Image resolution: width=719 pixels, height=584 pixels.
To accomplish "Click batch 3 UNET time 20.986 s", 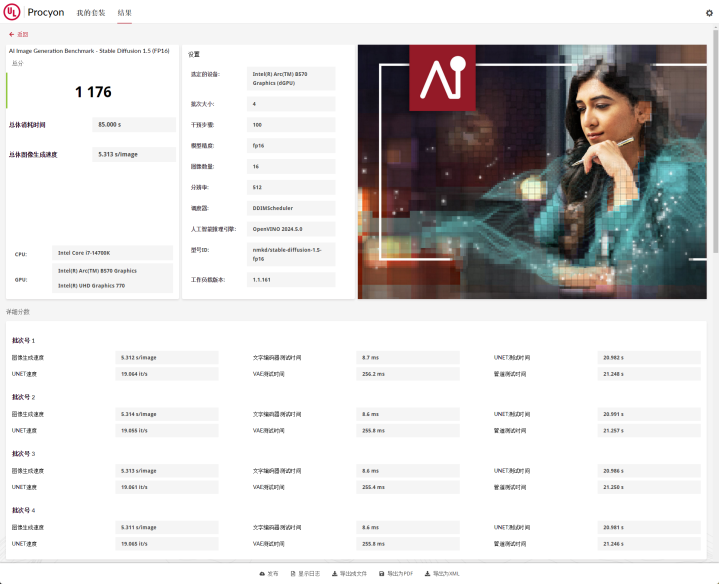I will pos(649,471).
